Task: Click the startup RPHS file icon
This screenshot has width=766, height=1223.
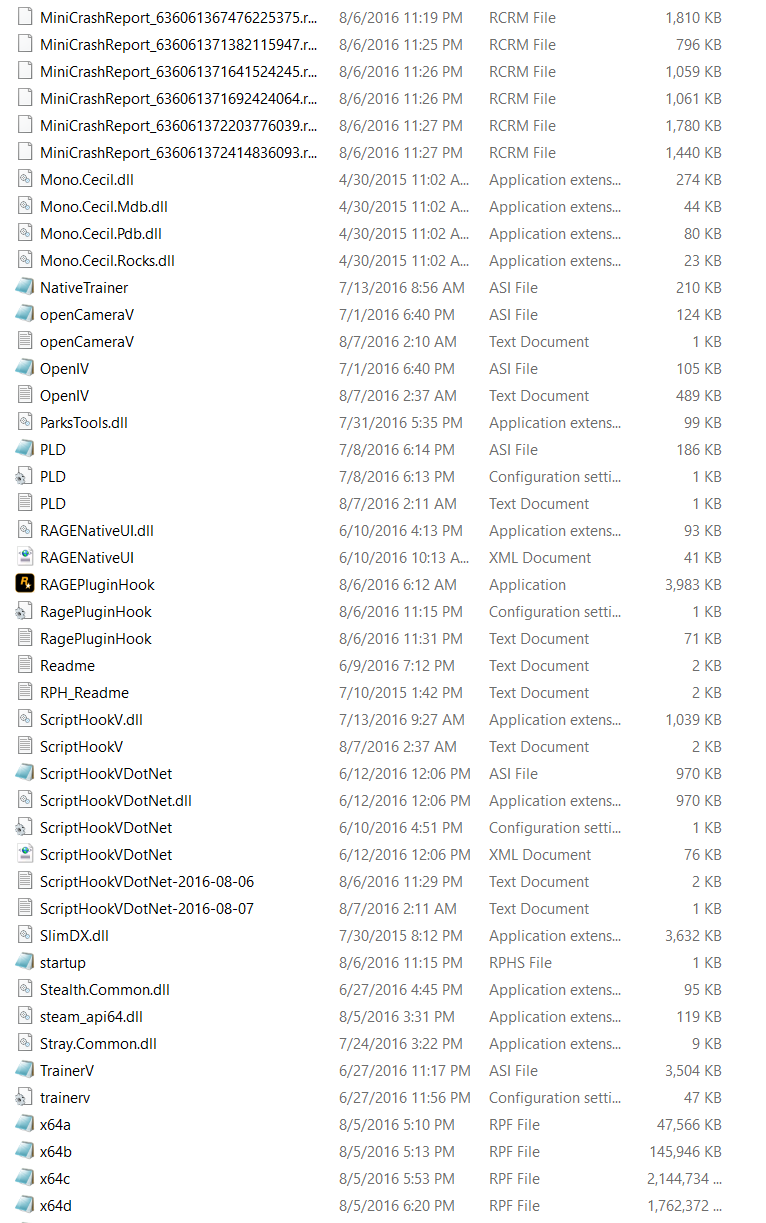Action: point(25,962)
